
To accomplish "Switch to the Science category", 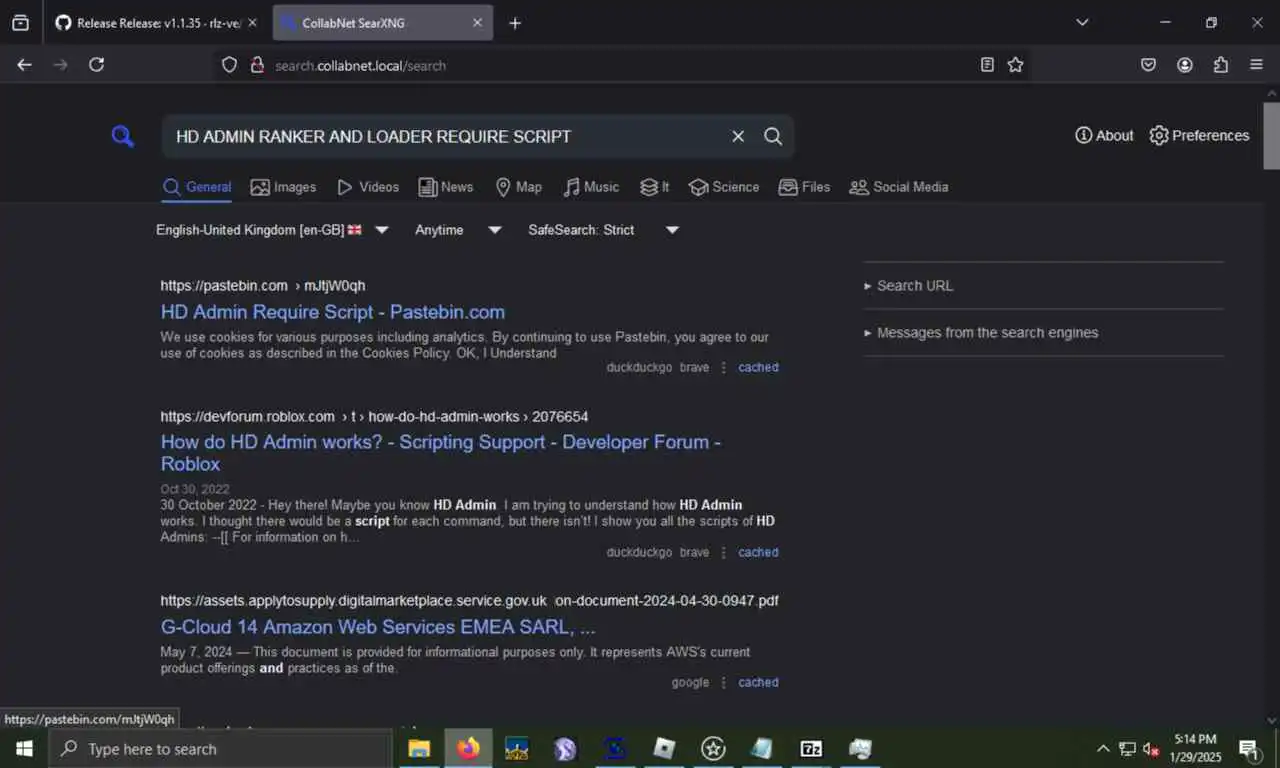I will point(724,187).
